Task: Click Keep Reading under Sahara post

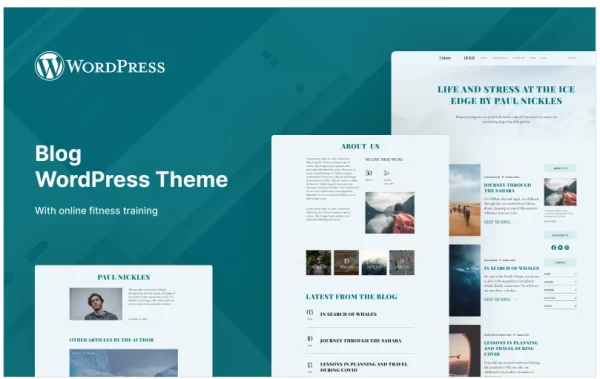Action: 497,222
